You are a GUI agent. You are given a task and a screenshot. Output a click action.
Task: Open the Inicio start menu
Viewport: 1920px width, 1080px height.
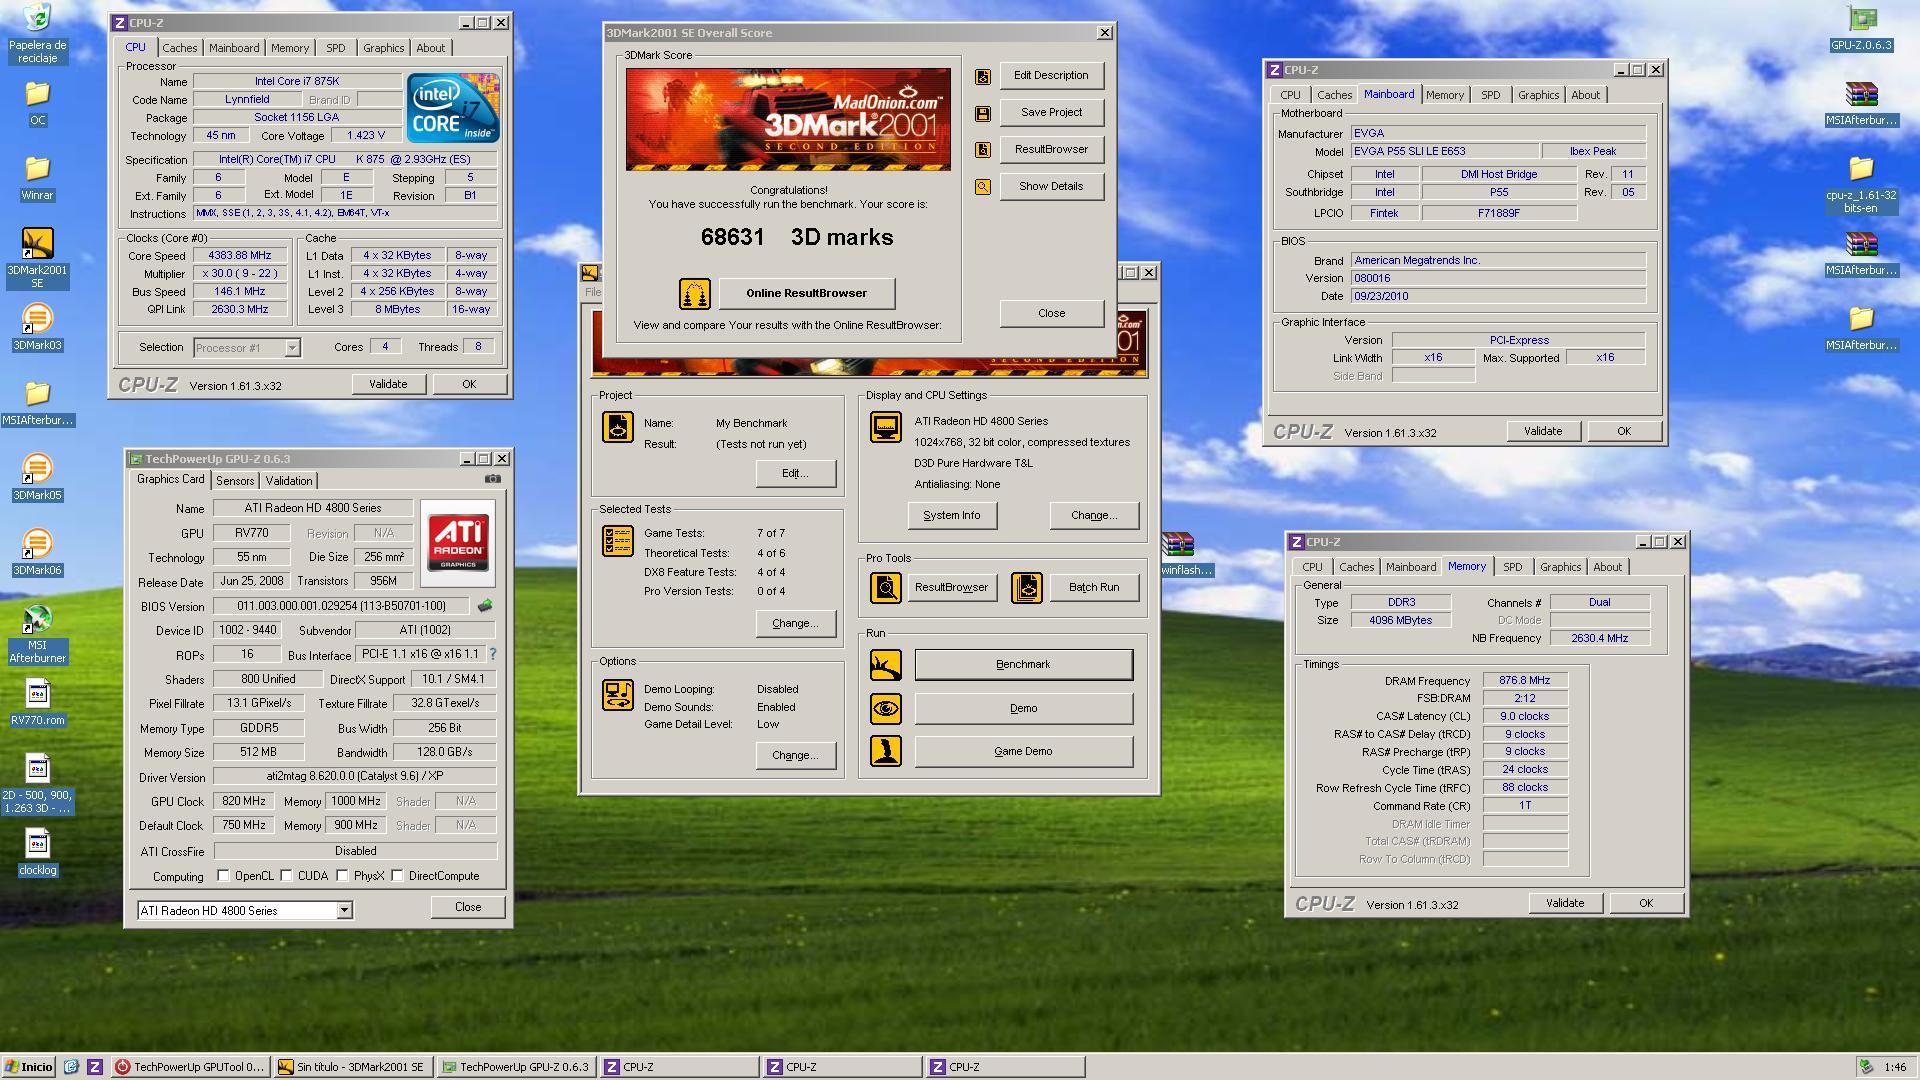point(29,1067)
